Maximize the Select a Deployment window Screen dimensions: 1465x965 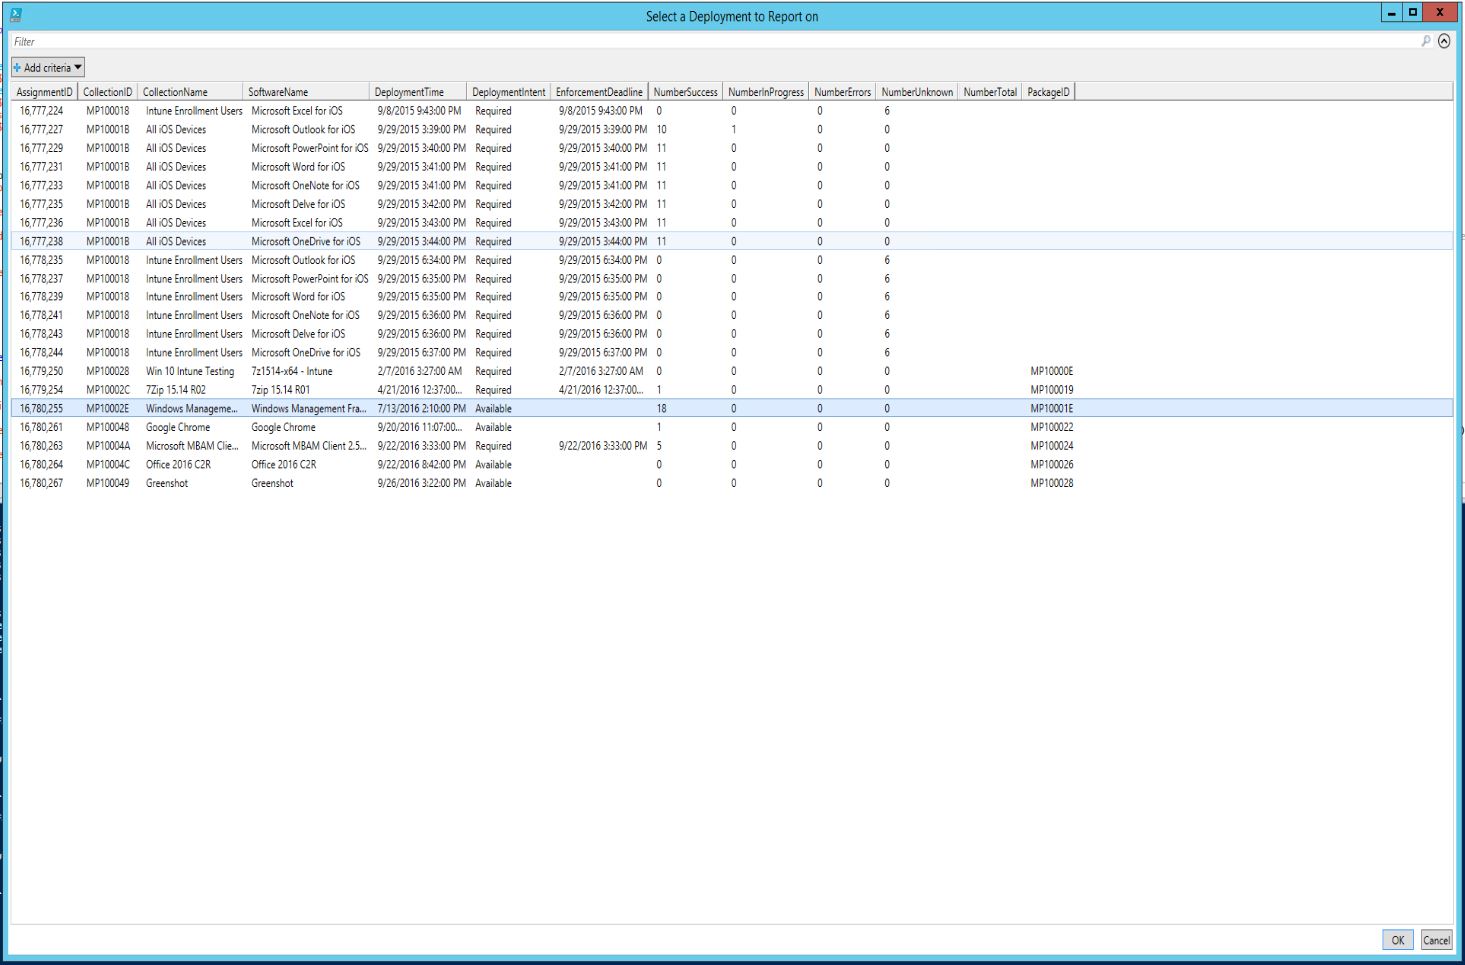coord(1413,12)
